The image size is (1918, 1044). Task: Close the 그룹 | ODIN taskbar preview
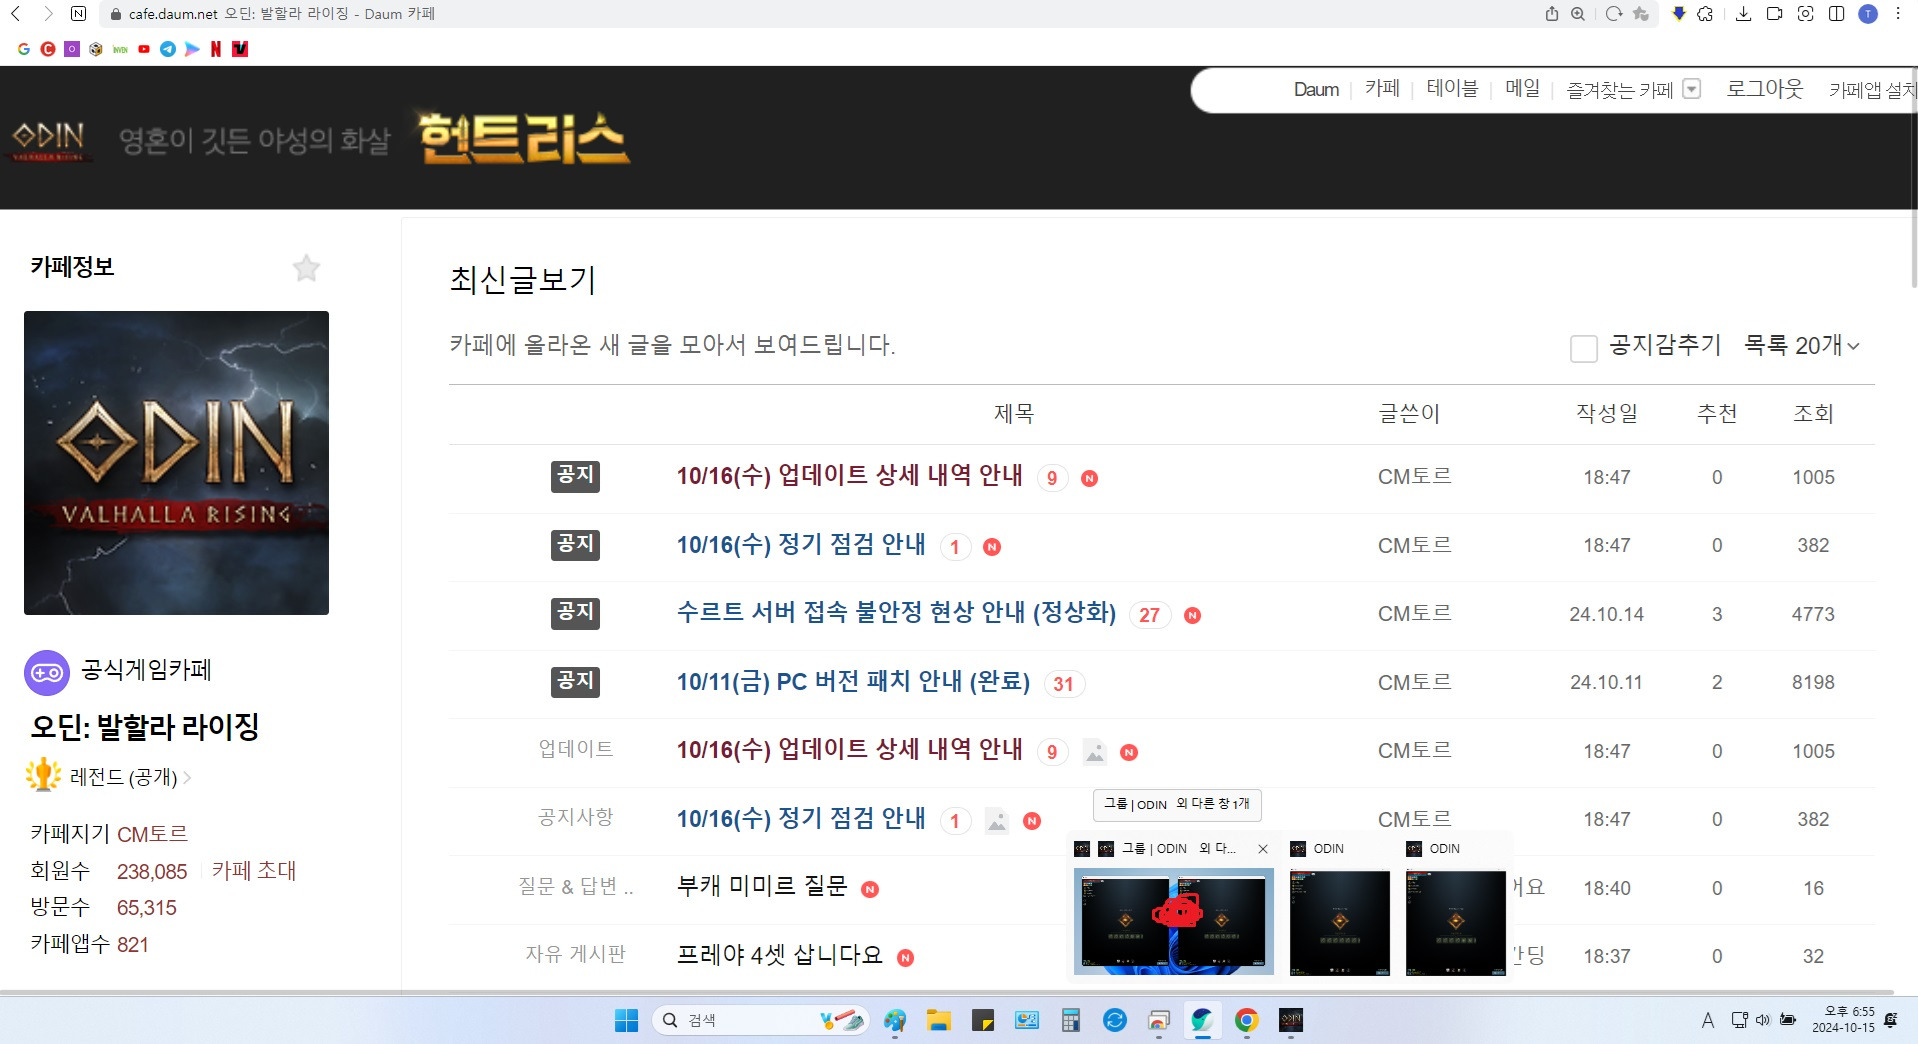tap(1263, 849)
